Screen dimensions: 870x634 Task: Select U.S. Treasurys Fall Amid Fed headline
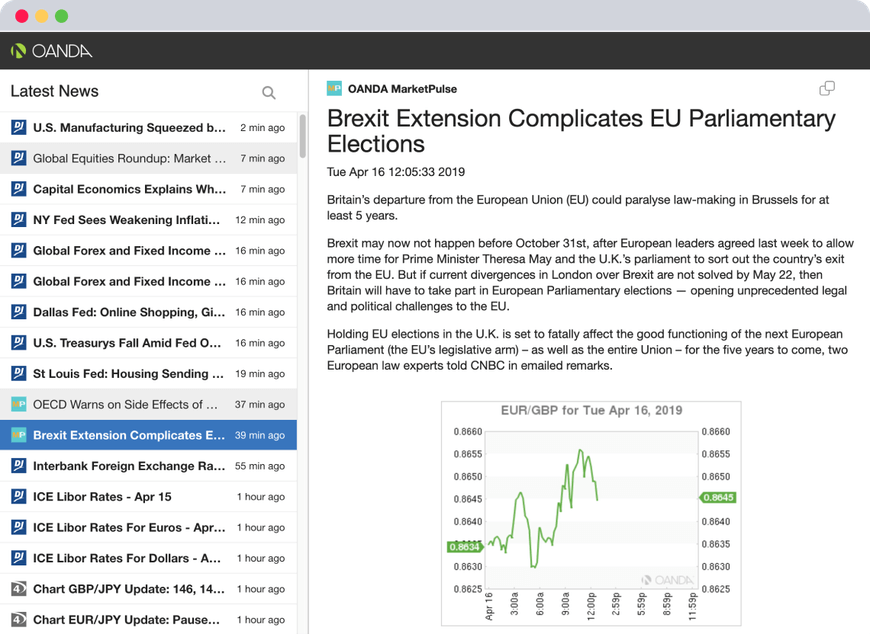(127, 343)
